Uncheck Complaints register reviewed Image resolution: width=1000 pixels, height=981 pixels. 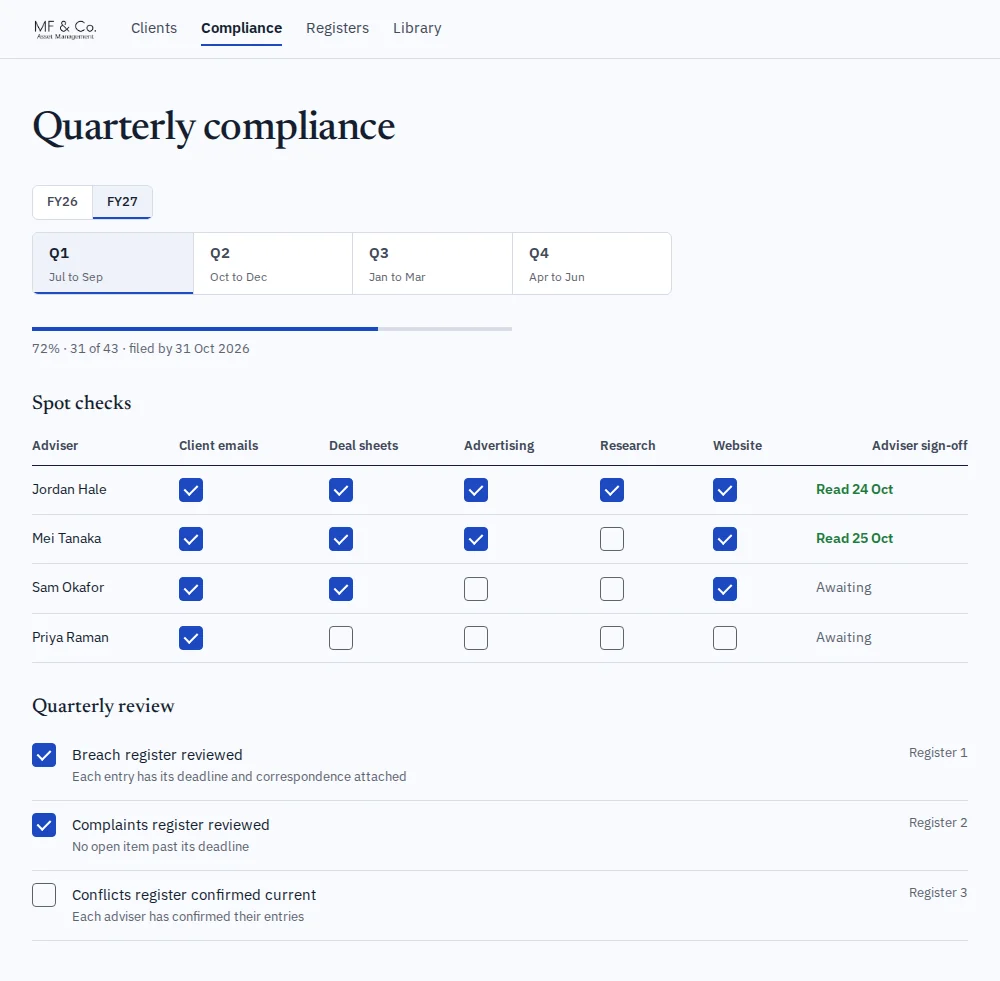pos(44,825)
